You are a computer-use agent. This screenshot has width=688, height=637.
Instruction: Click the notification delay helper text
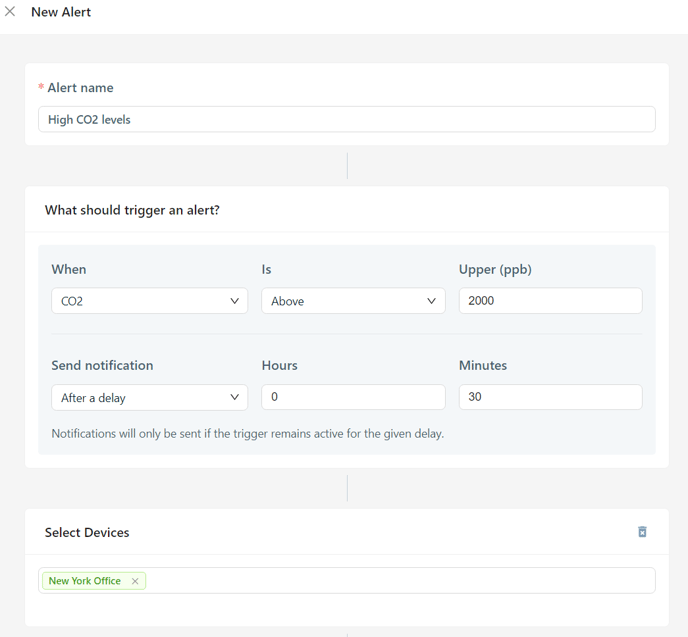[x=247, y=434]
